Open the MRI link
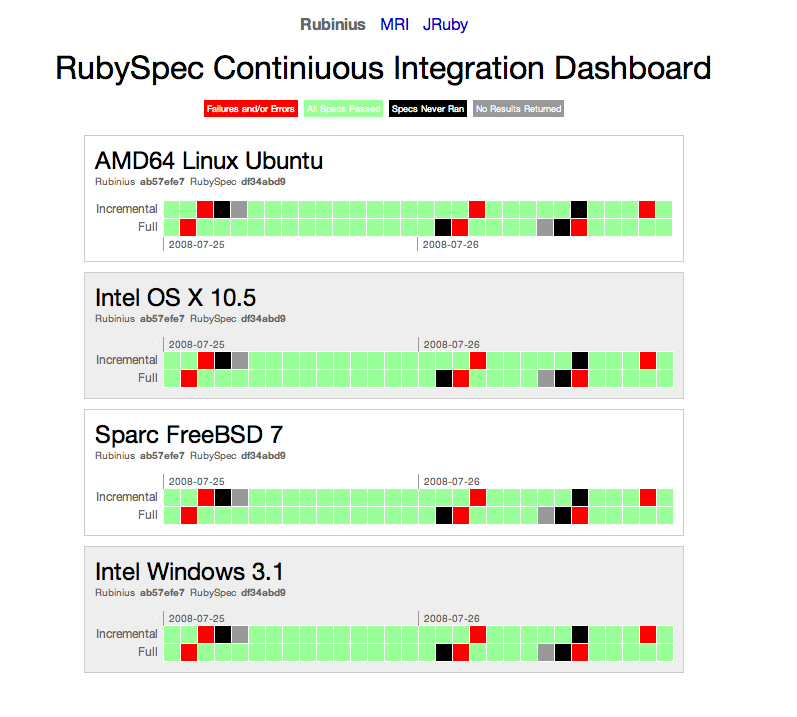The image size is (797, 717). [394, 24]
